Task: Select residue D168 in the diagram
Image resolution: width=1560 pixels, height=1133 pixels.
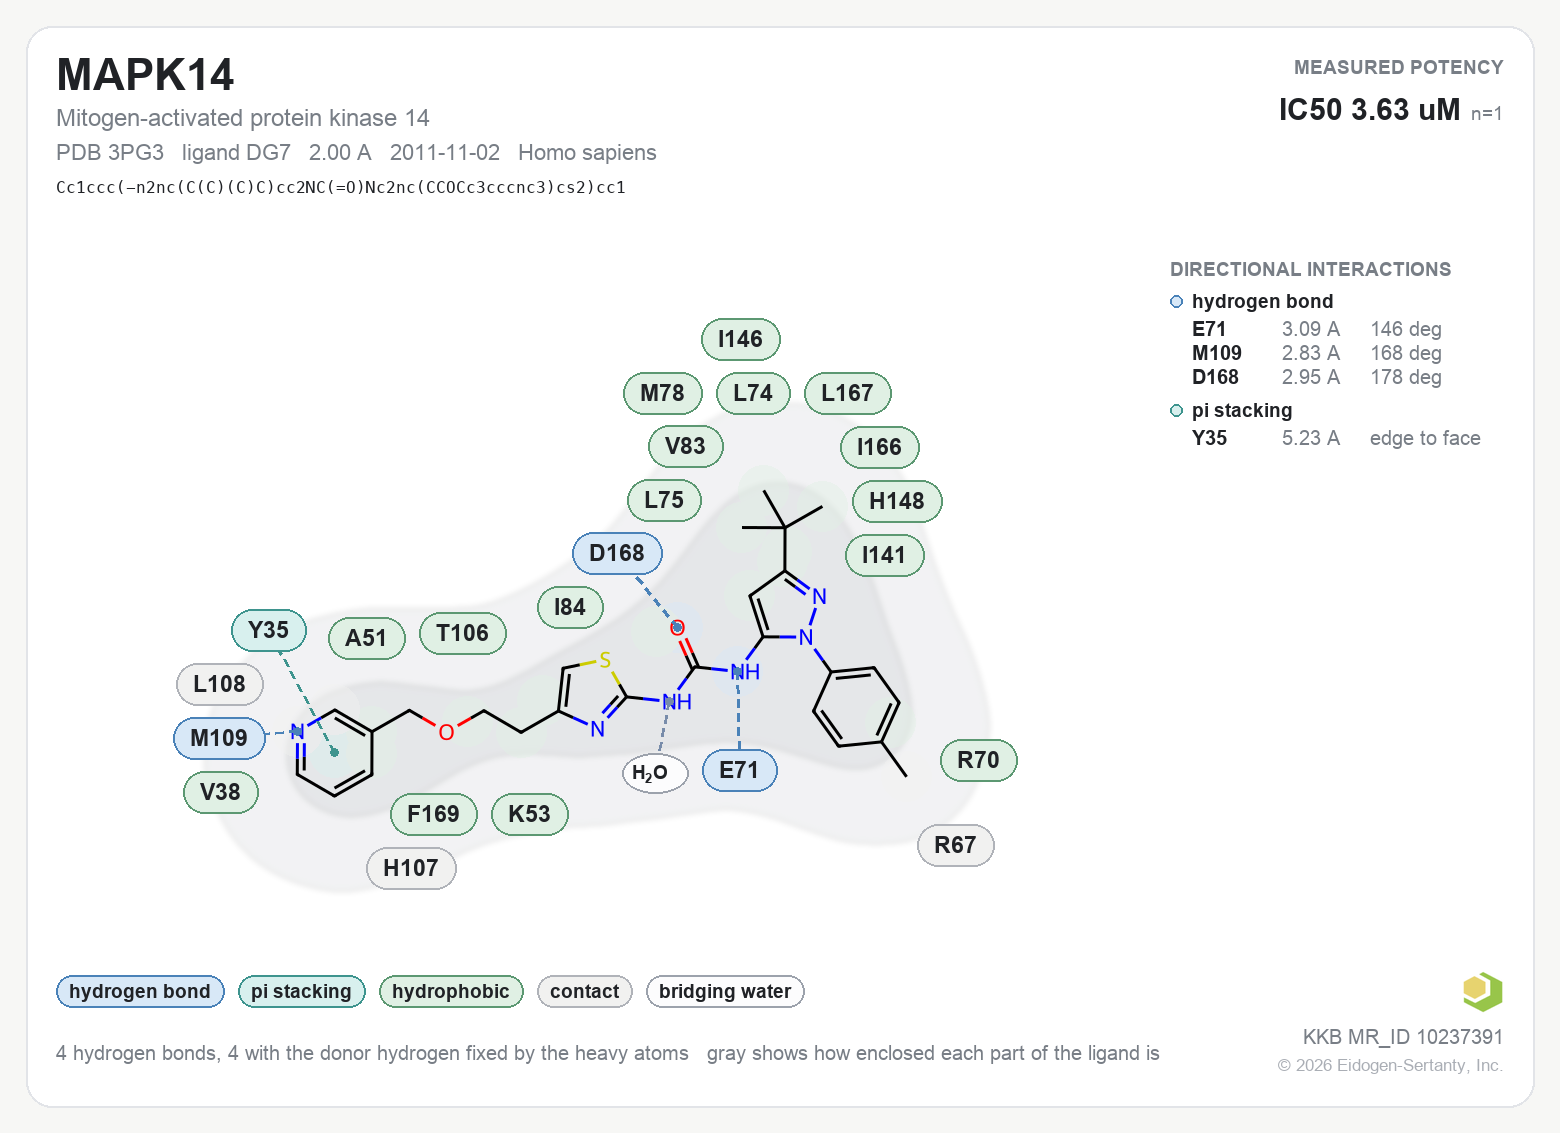Action: click(617, 553)
